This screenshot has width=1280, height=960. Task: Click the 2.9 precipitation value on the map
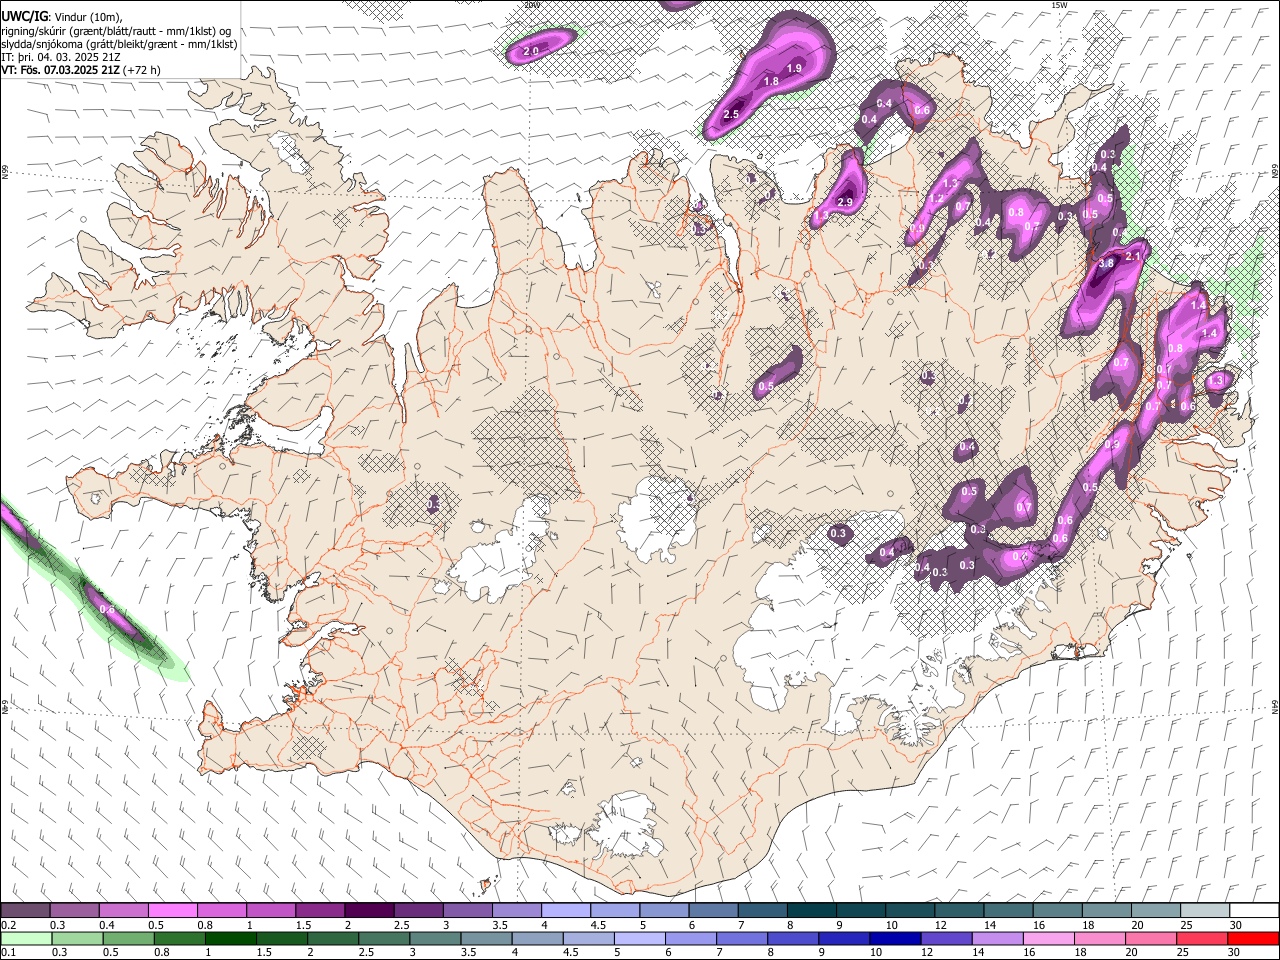coord(844,202)
